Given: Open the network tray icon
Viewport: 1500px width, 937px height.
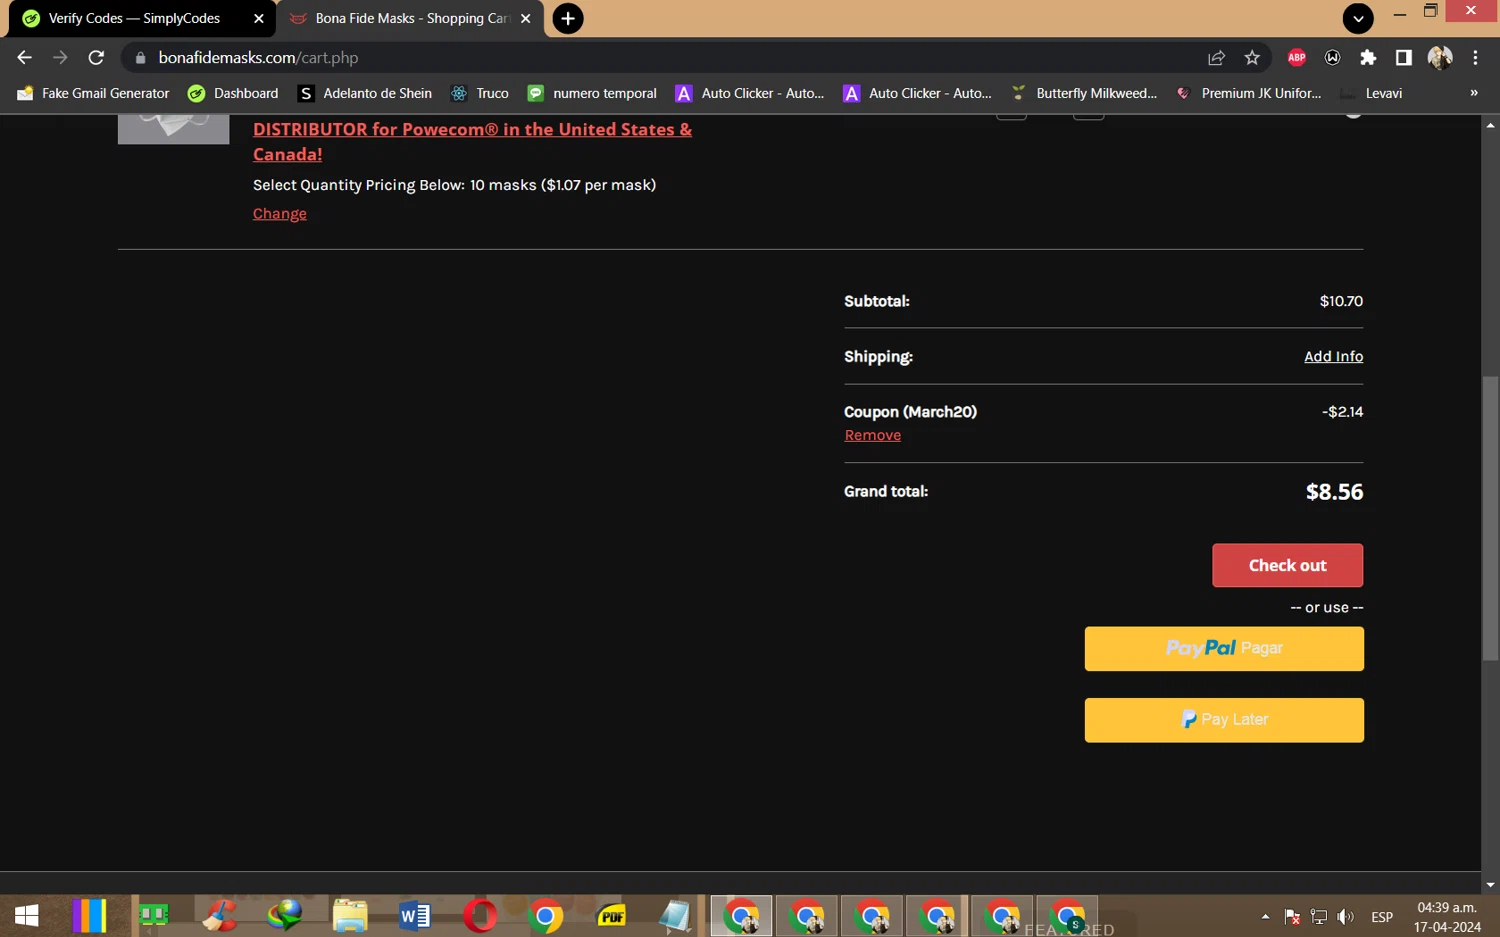Looking at the screenshot, I should point(1319,917).
